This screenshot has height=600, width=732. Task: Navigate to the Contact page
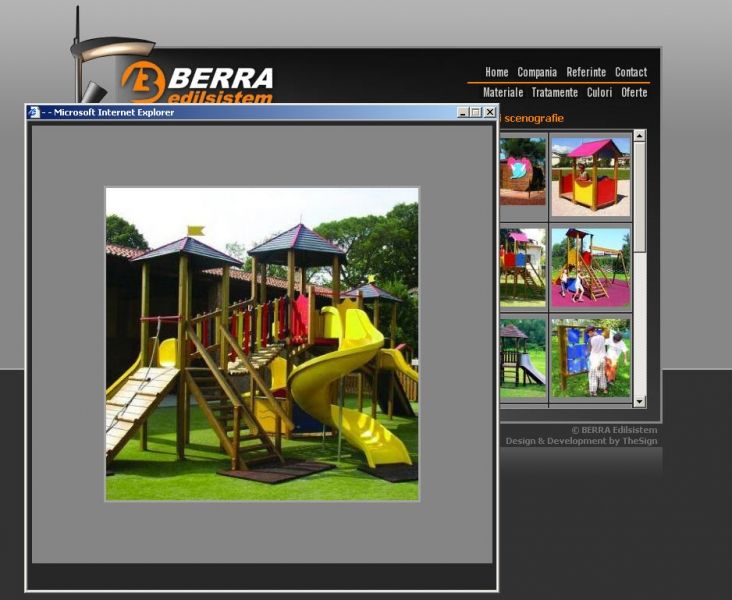pos(630,72)
